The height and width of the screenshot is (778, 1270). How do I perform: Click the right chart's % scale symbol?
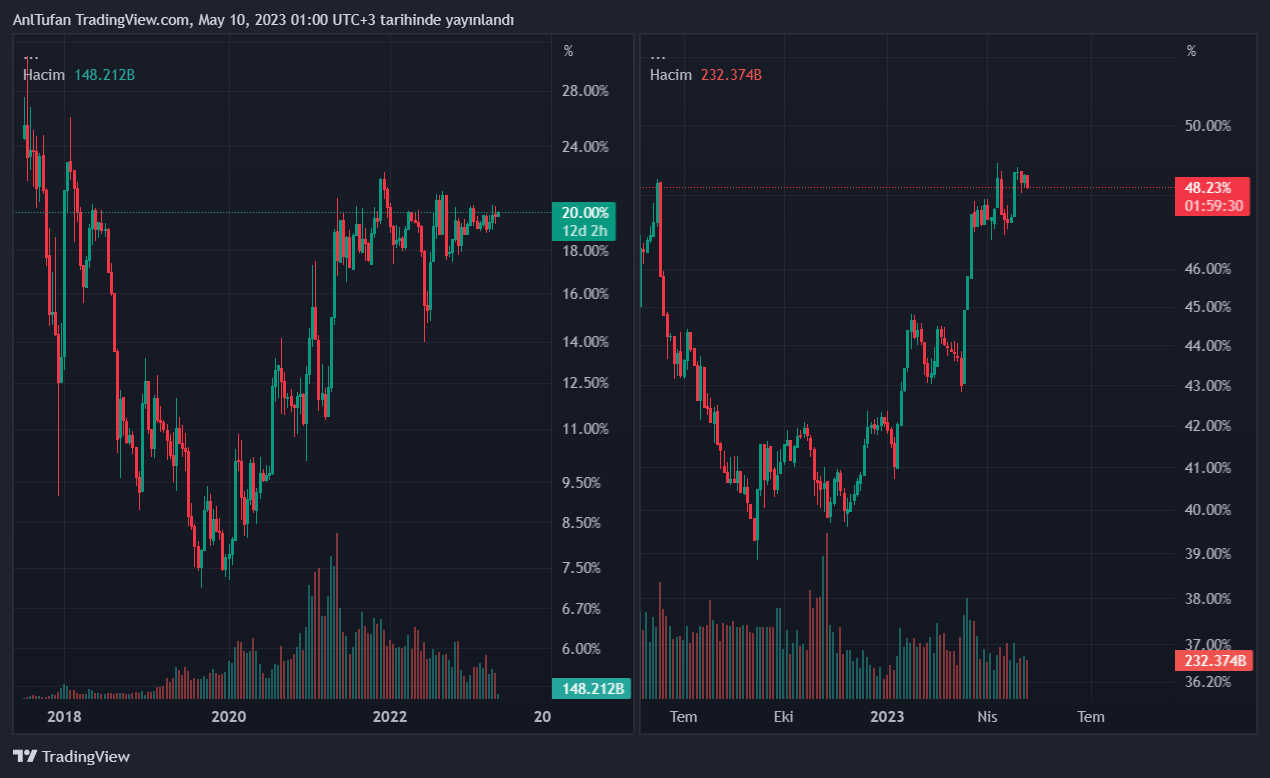[x=1190, y=51]
